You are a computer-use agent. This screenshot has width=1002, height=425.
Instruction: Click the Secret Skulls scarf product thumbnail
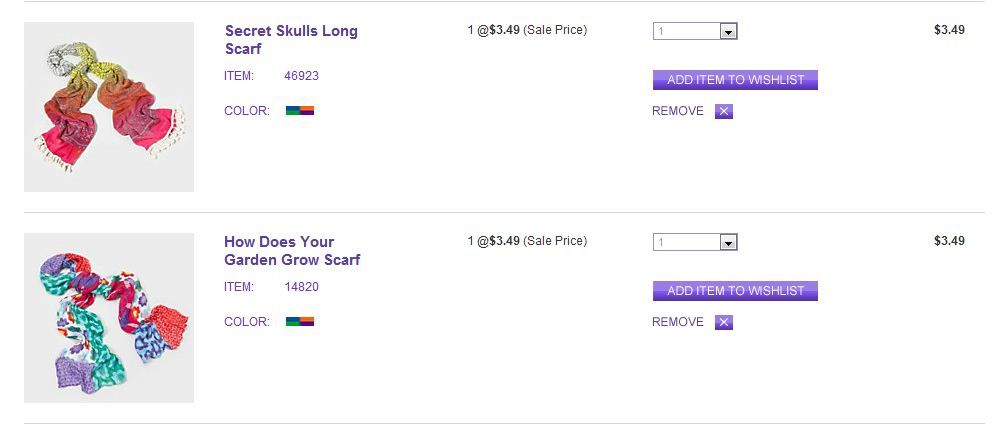tap(109, 107)
